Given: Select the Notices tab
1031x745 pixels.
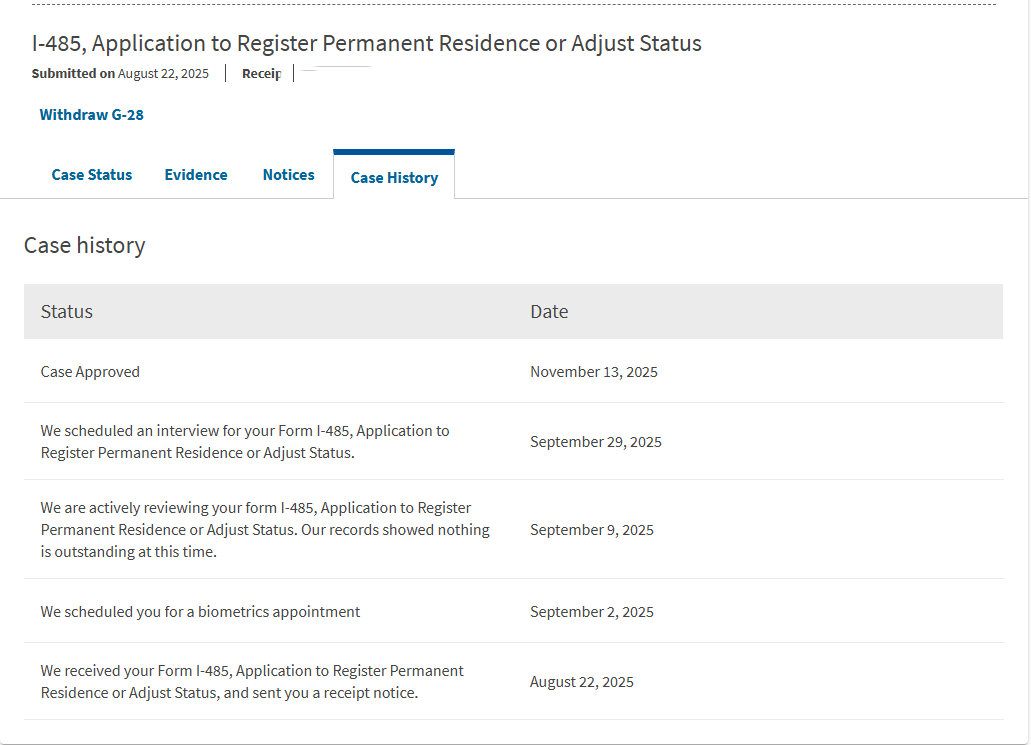Looking at the screenshot, I should (289, 175).
